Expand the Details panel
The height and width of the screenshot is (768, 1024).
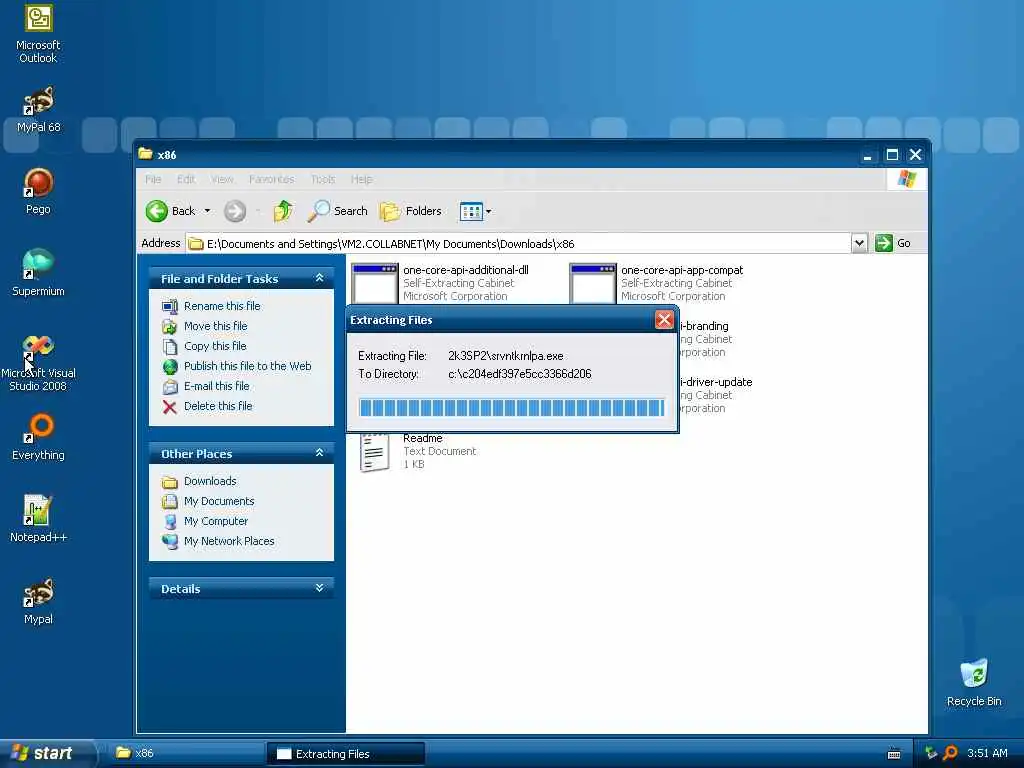tap(319, 588)
